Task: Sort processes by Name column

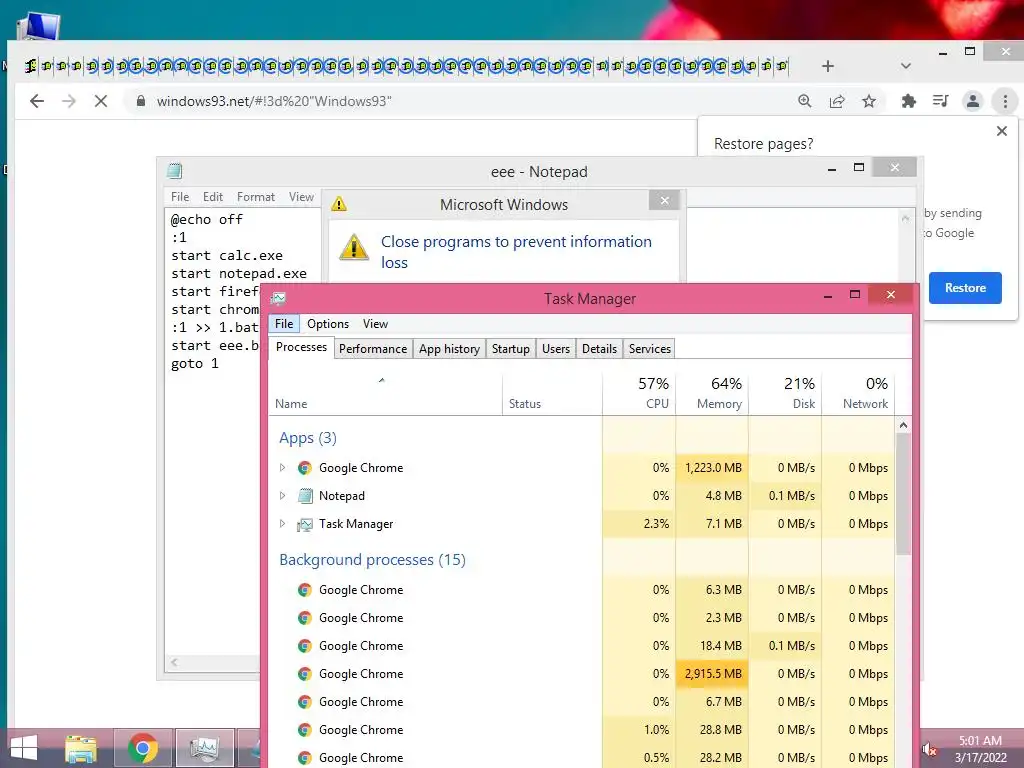Action: (386, 394)
